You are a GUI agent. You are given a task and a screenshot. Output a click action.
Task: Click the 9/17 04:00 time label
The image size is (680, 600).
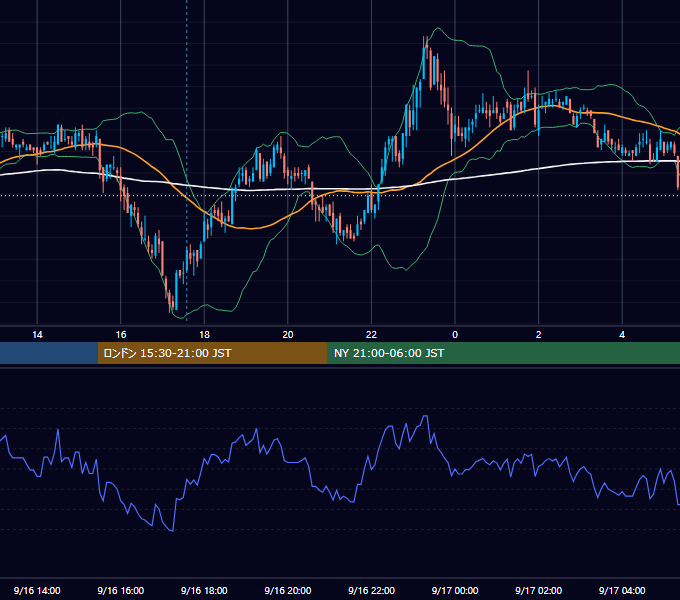click(622, 590)
